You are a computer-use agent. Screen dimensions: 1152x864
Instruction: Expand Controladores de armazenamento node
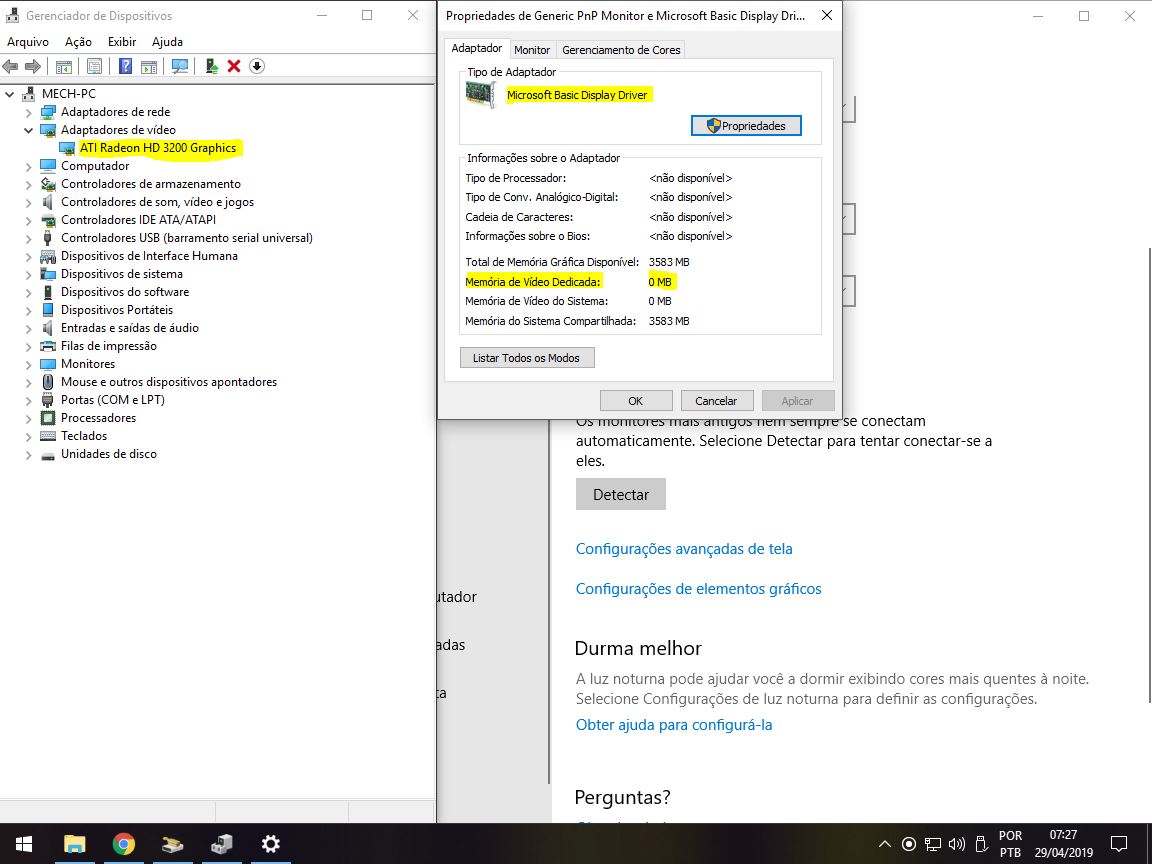[x=29, y=184]
